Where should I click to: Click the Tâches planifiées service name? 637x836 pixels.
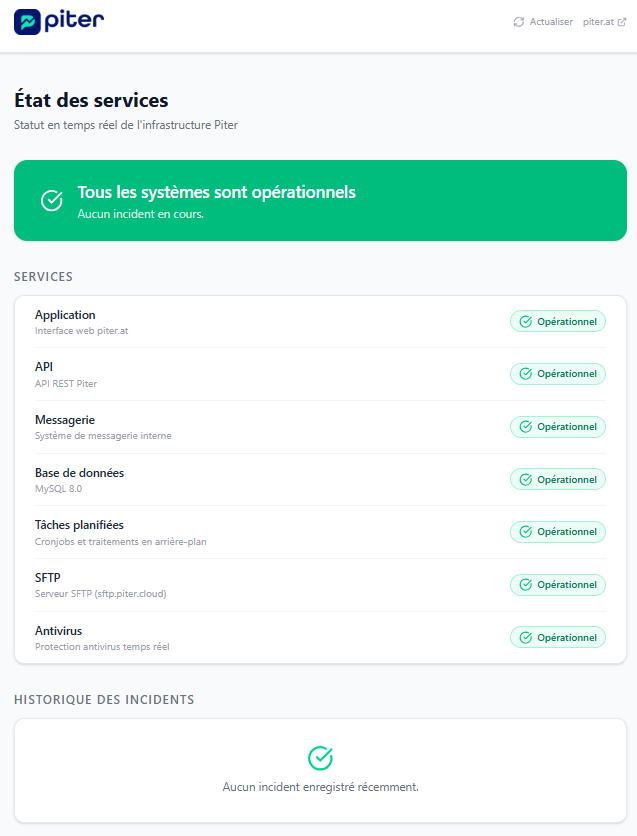click(x=79, y=525)
